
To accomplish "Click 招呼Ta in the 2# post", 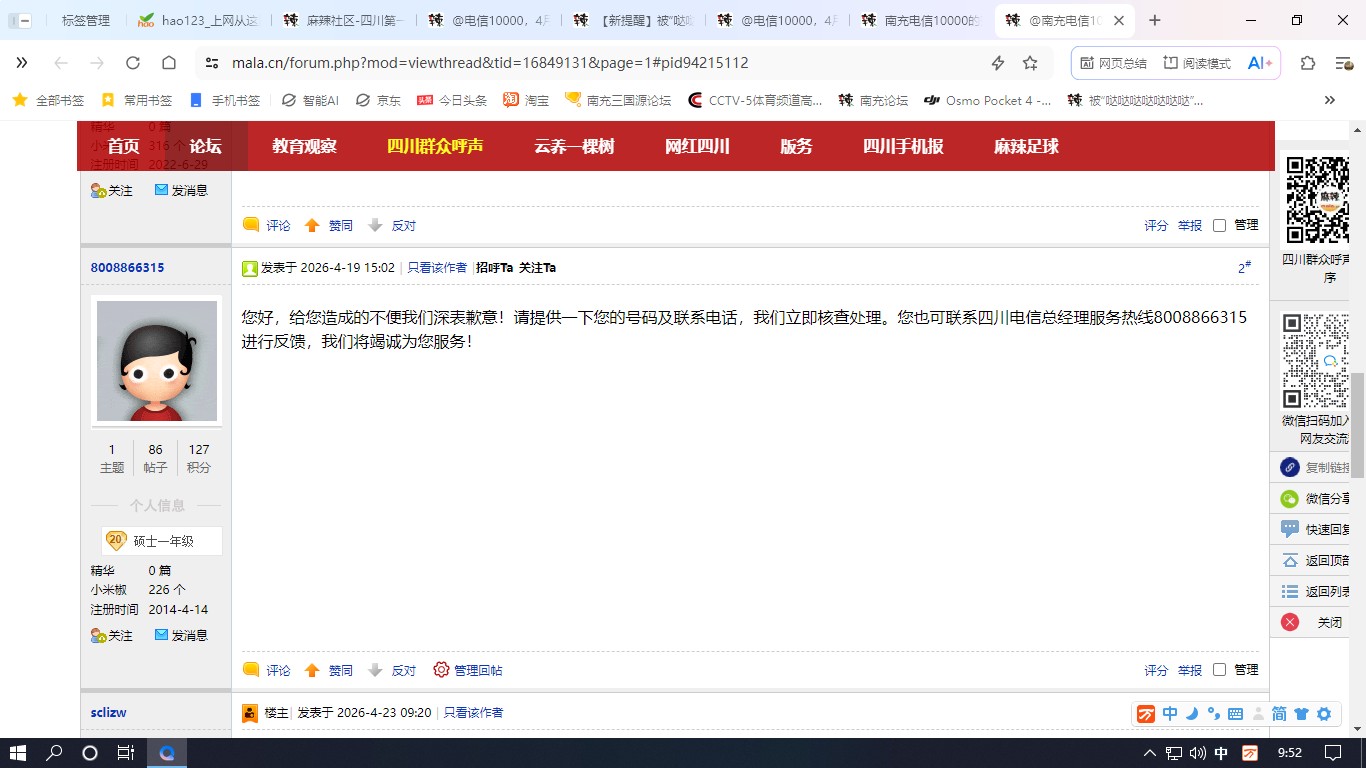I will pyautogui.click(x=494, y=268).
